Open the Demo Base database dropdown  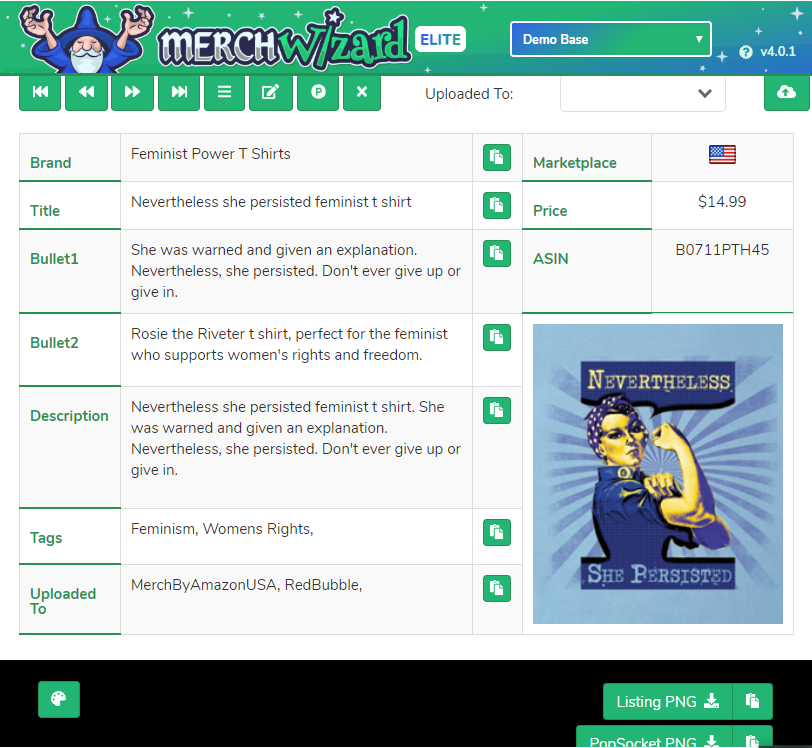tap(611, 39)
